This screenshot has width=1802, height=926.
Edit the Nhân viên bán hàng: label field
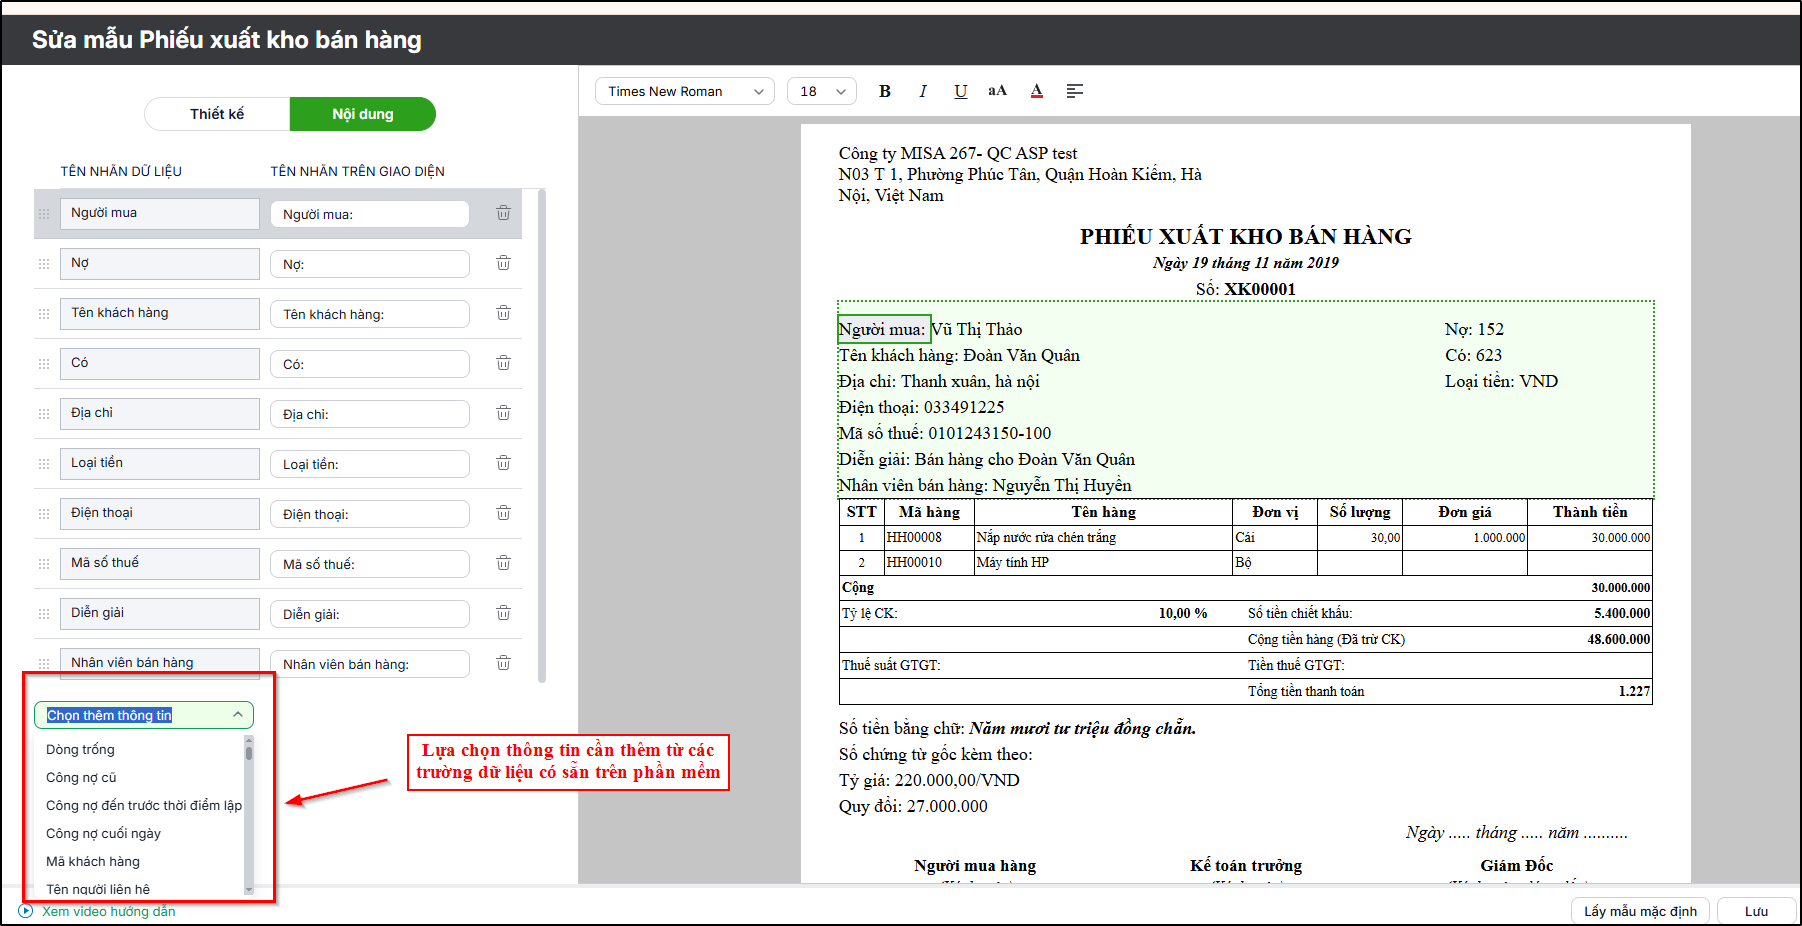(x=370, y=664)
